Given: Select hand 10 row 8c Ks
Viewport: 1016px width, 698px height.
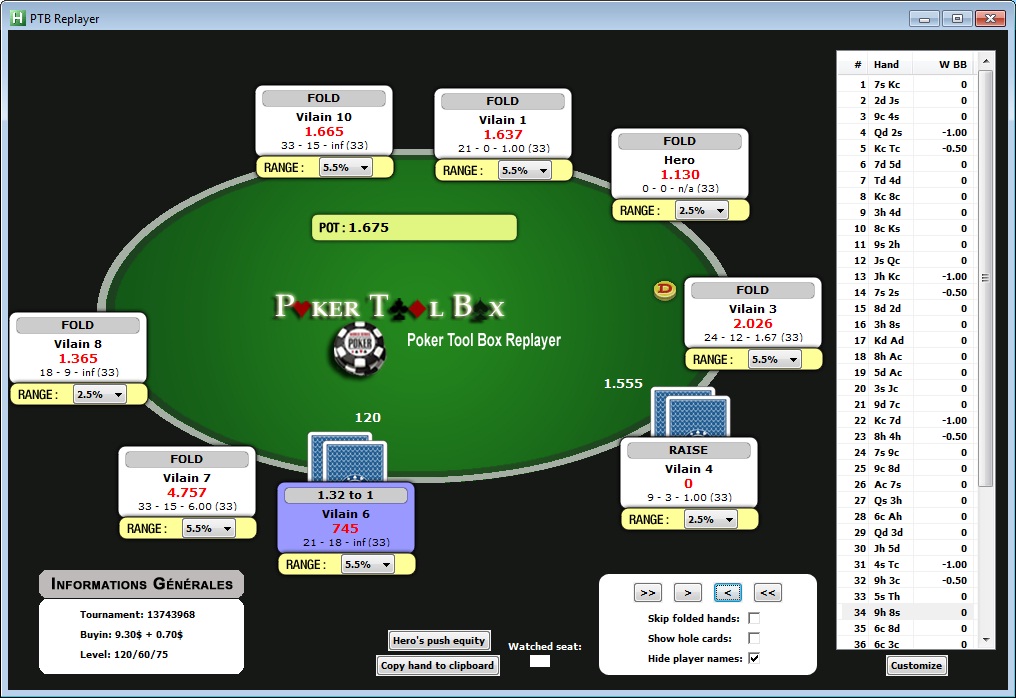Looking at the screenshot, I should coord(907,228).
